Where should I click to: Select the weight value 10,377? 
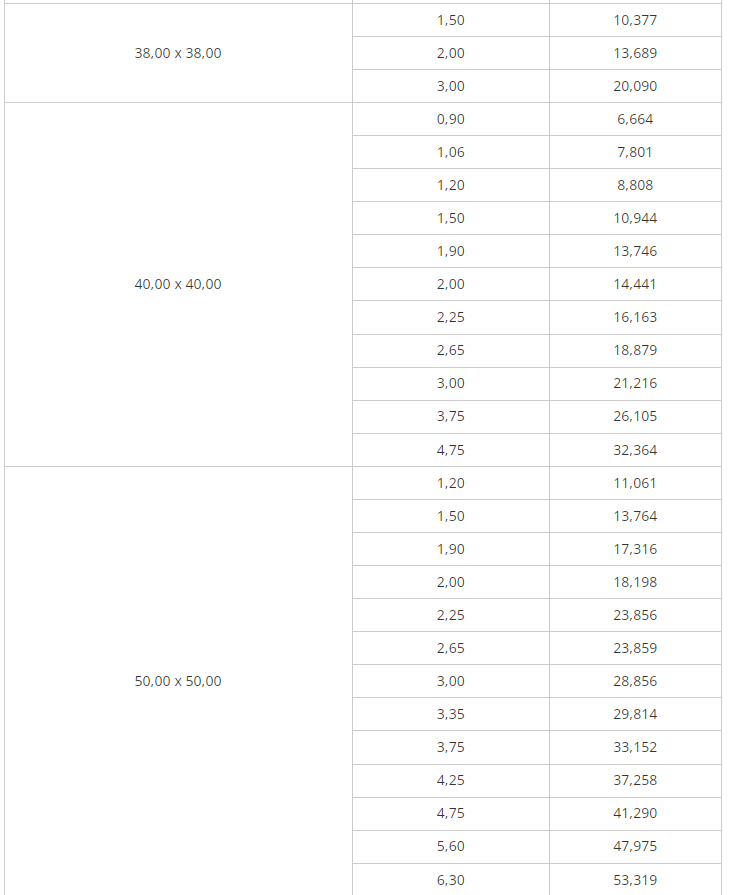[635, 20]
